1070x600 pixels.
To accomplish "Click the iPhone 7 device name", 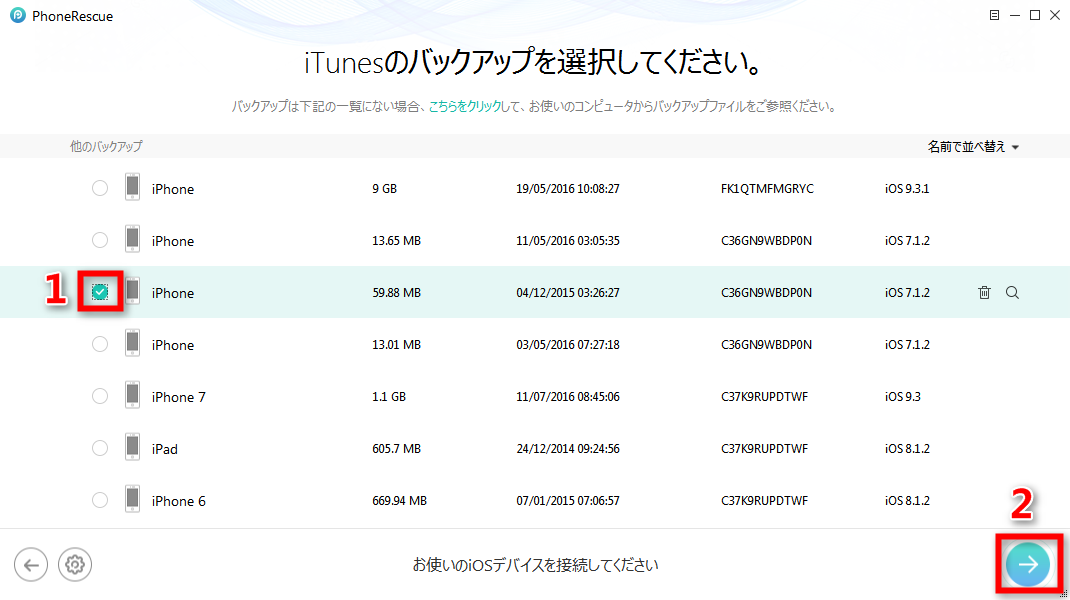I will click(x=178, y=397).
